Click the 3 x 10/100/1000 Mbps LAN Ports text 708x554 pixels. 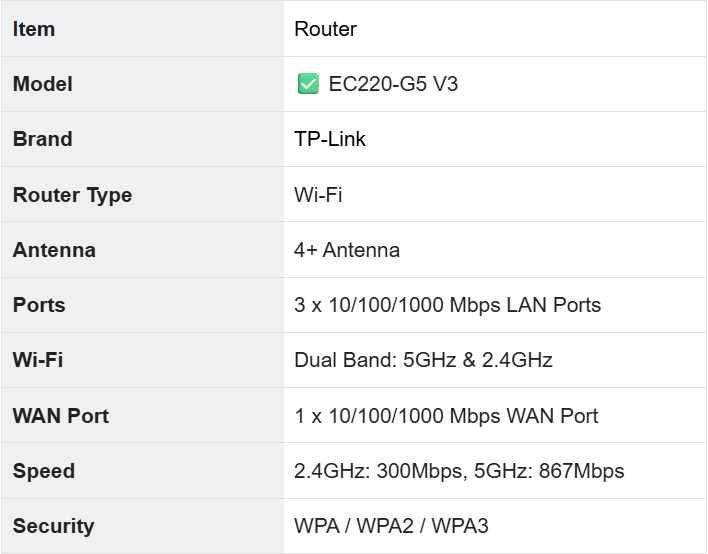[447, 305]
